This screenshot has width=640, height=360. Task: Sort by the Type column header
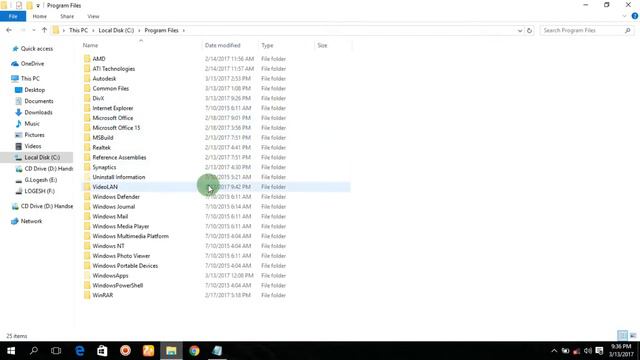267,45
